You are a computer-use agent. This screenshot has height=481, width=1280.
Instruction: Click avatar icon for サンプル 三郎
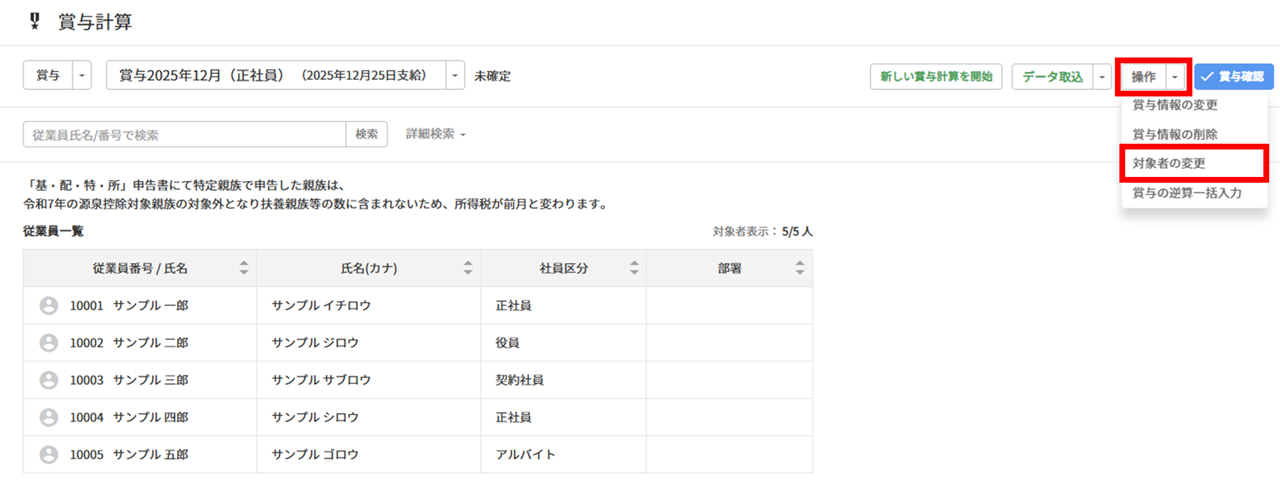pyautogui.click(x=48, y=380)
